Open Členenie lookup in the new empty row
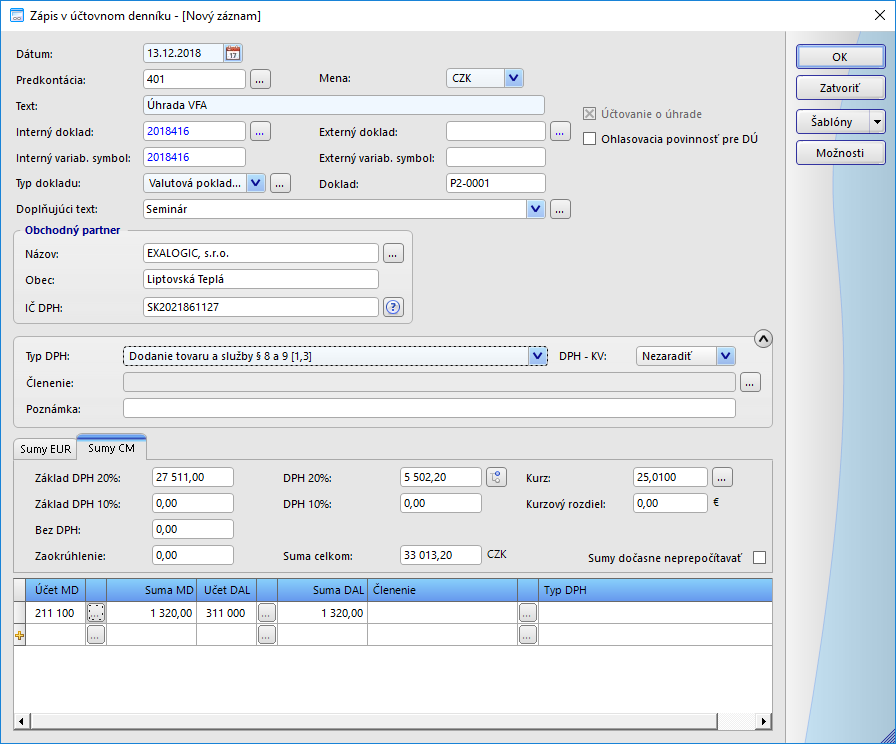This screenshot has height=744, width=896. 528,635
